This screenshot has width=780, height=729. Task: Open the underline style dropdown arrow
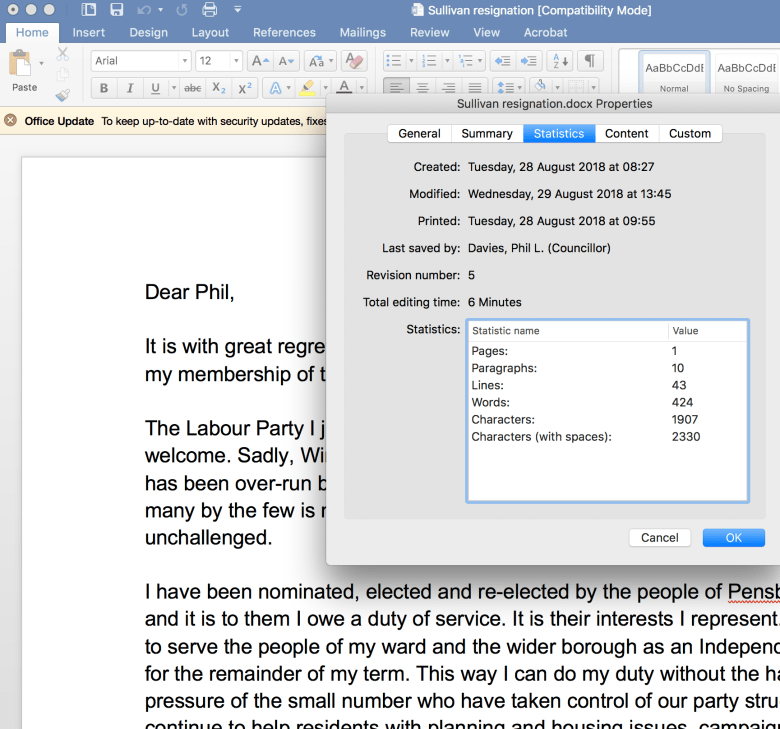tap(174, 88)
